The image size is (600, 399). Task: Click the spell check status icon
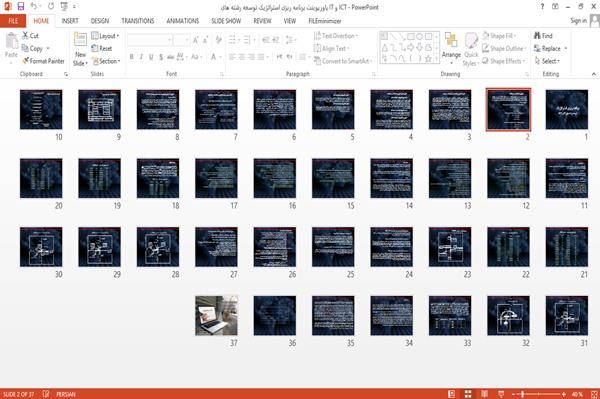coord(46,394)
